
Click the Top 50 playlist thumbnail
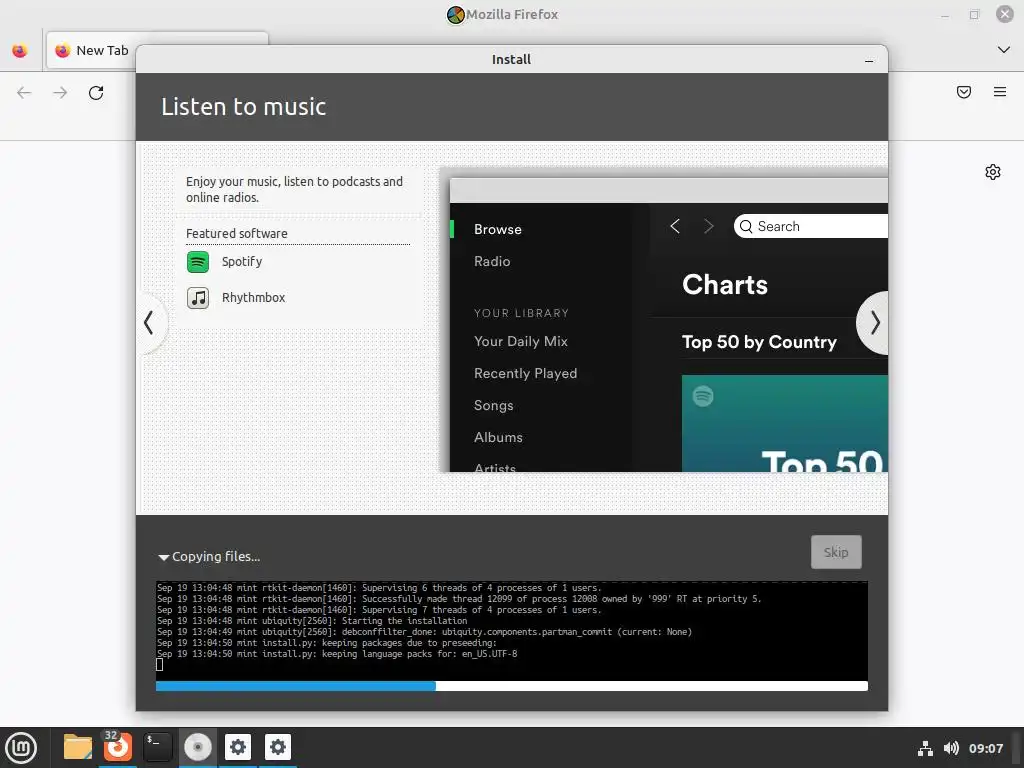point(784,423)
